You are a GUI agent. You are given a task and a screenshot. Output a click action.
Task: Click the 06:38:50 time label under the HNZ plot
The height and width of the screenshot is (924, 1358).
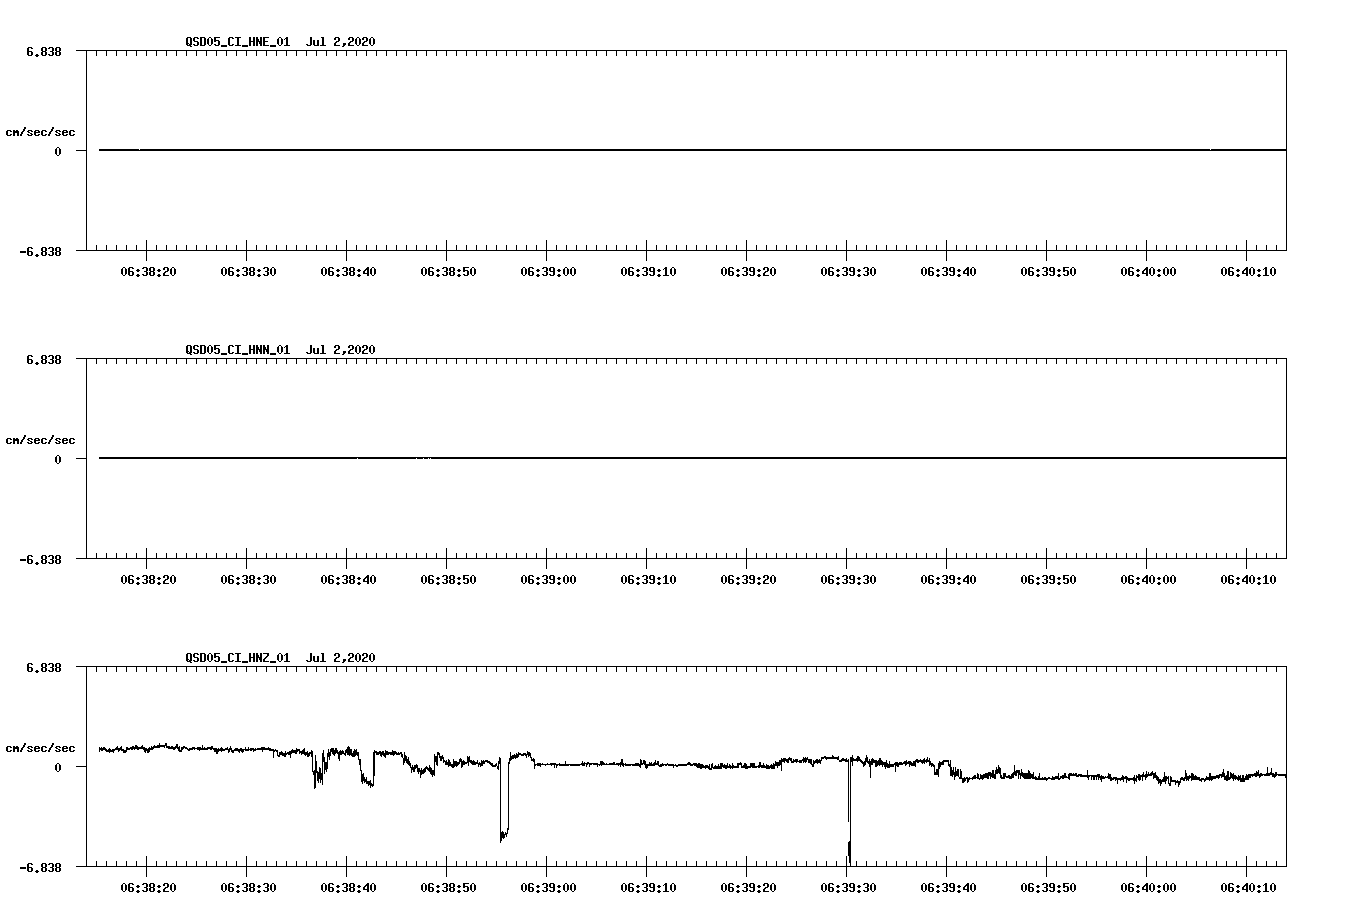pyautogui.click(x=448, y=887)
